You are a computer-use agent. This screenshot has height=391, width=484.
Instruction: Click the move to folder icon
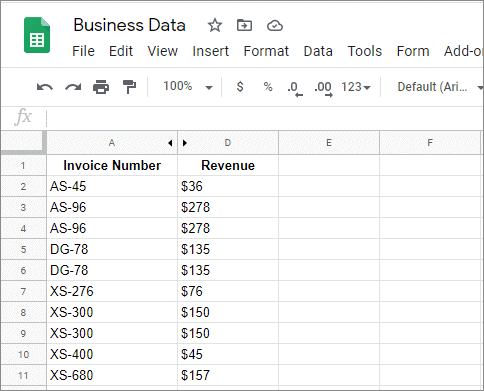click(244, 25)
